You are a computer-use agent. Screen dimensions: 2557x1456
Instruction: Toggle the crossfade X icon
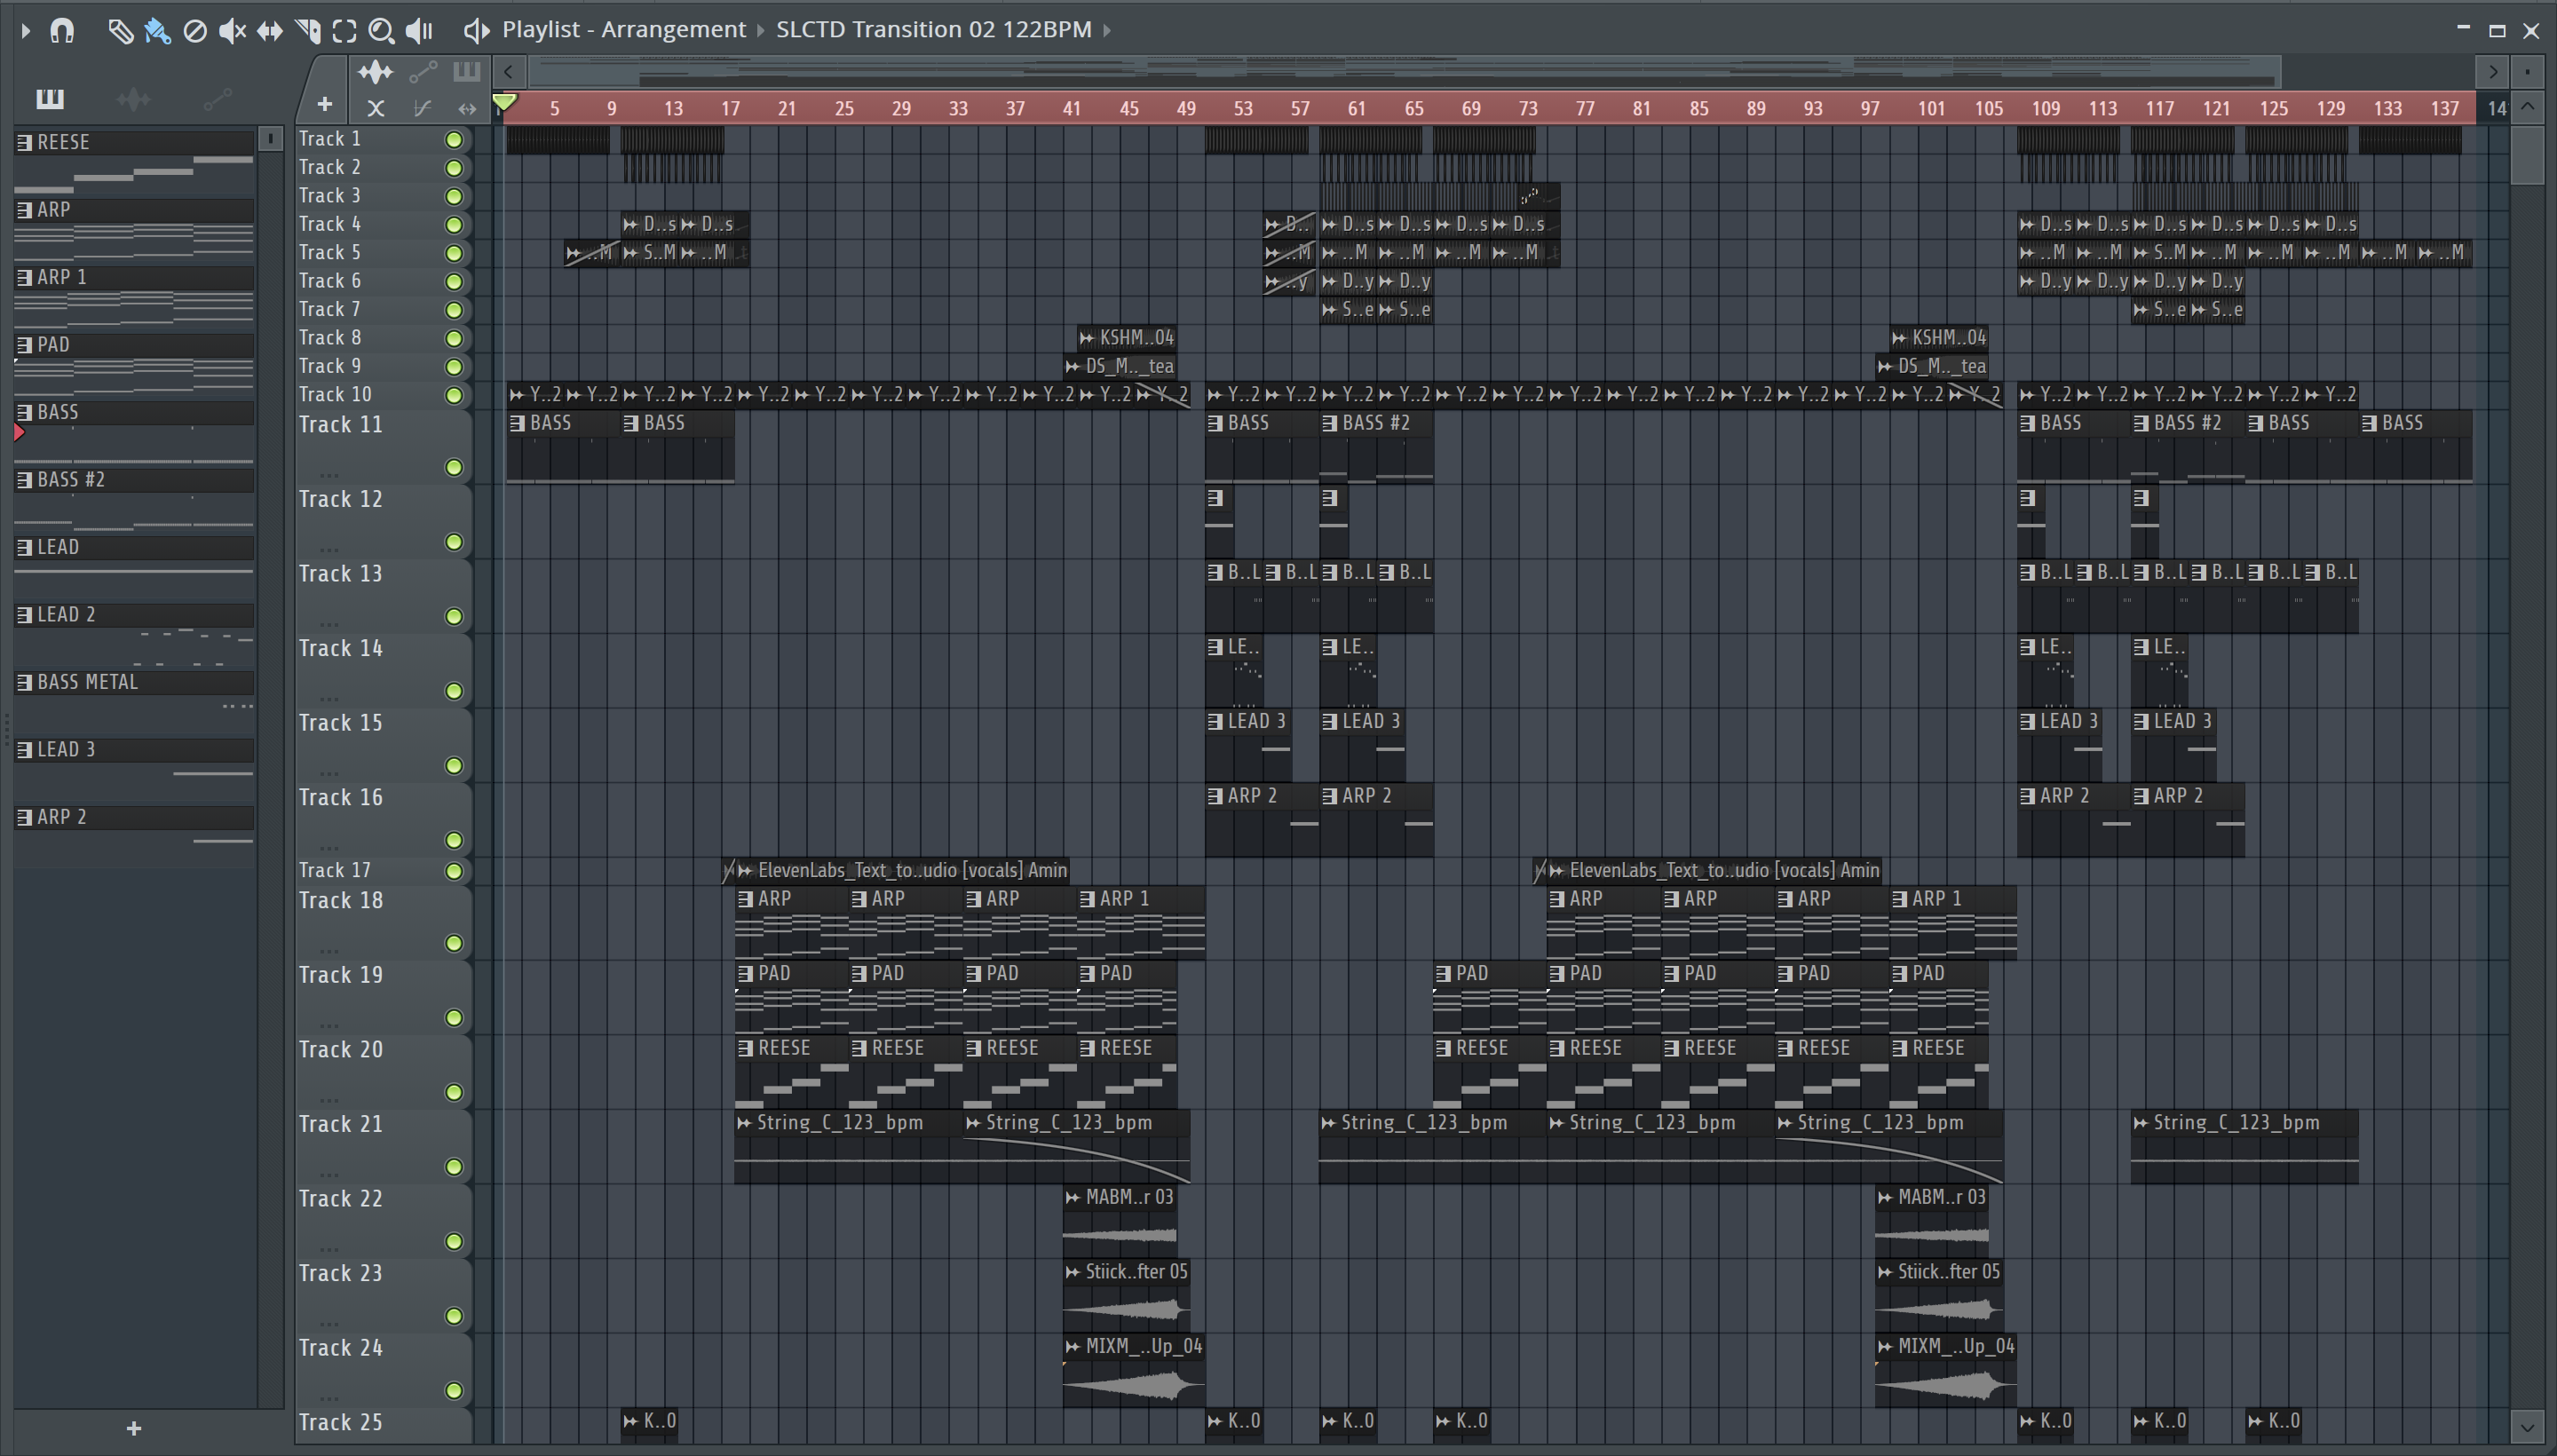click(375, 108)
